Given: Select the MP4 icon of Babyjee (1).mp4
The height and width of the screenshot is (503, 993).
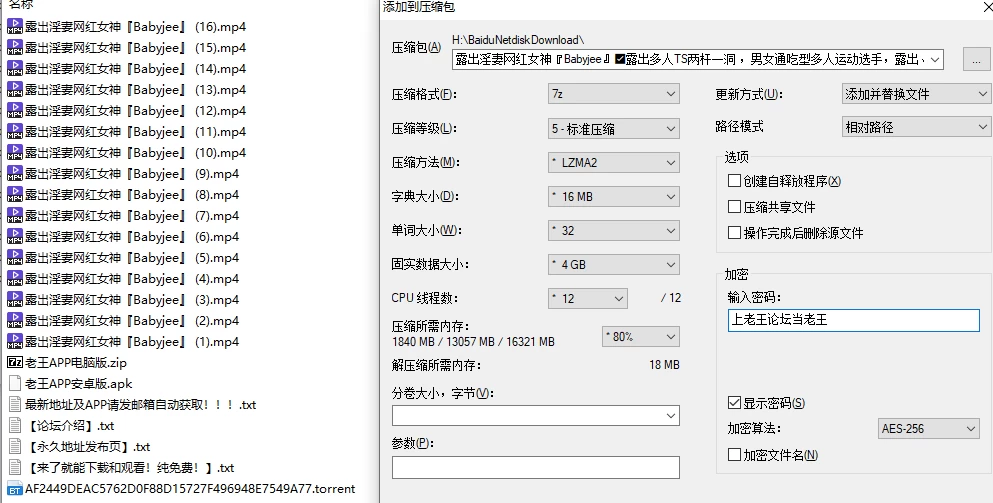Looking at the screenshot, I should [15, 341].
